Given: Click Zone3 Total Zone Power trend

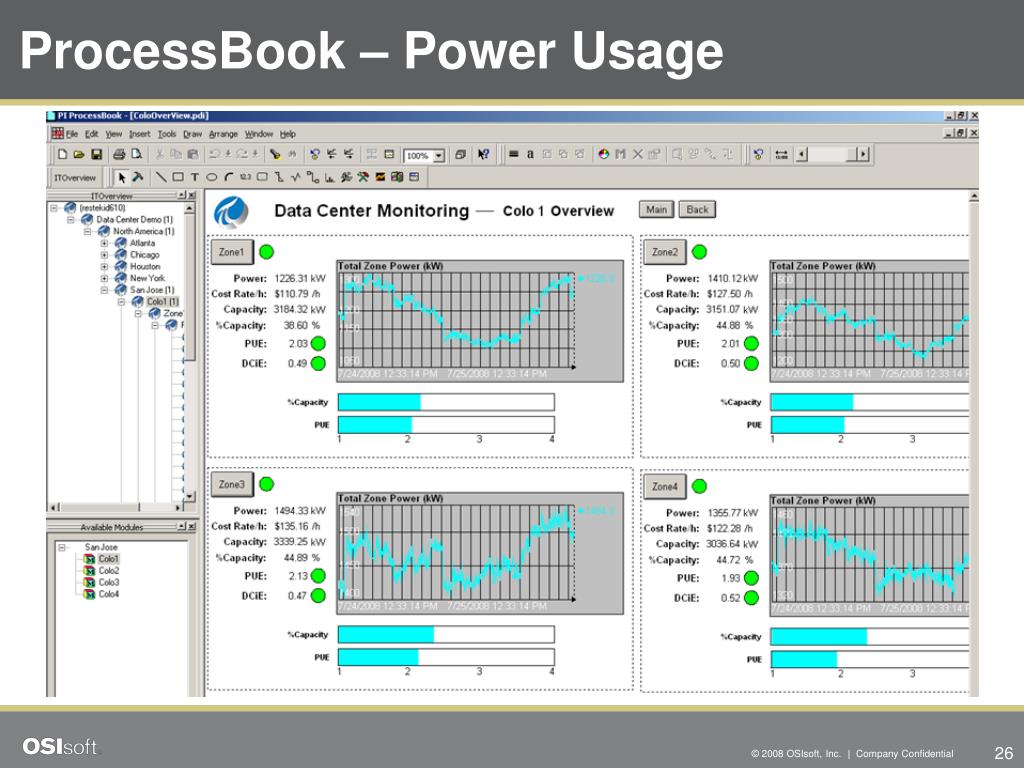Looking at the screenshot, I should coord(480,554).
